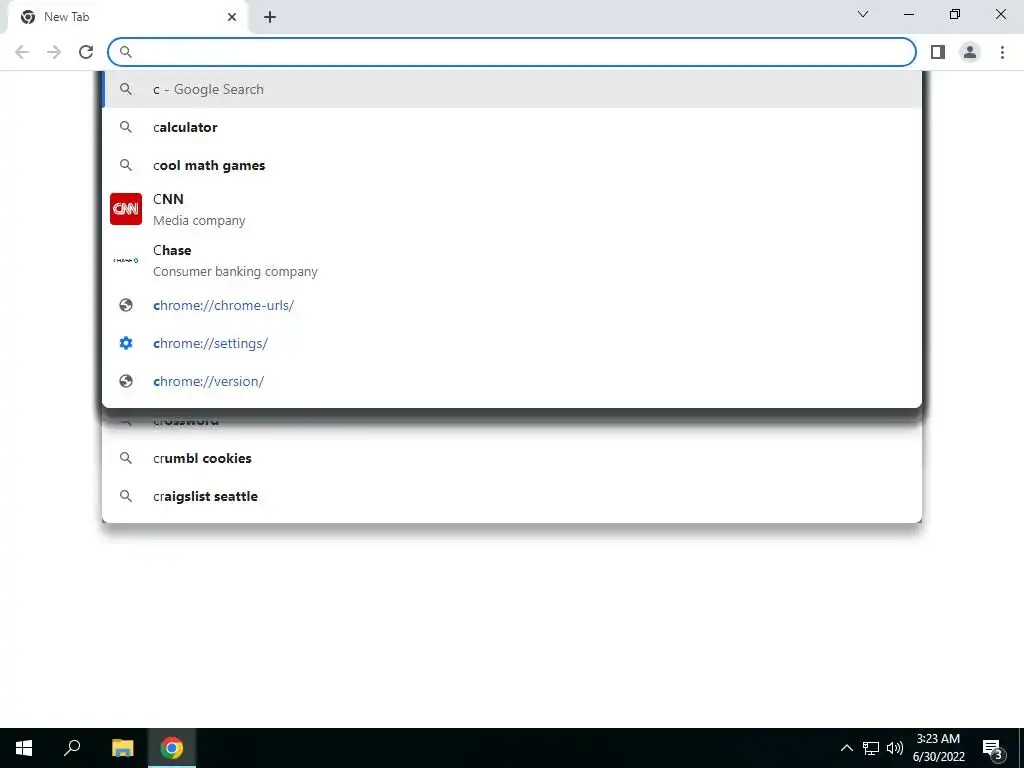
Task: Choose the 'calculator' suggestion
Action: coord(512,127)
